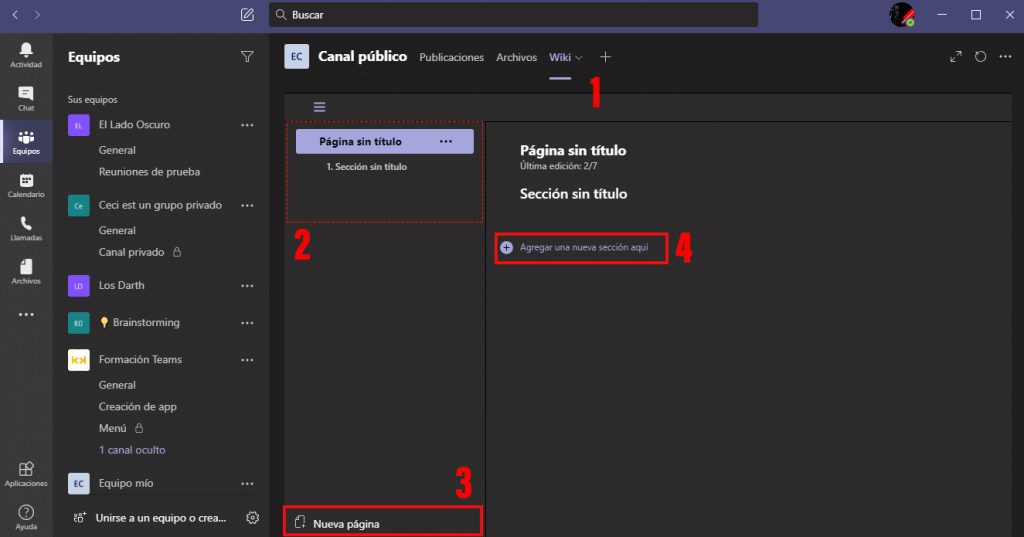Show more apps ellipsis in rail
The image size is (1024, 537).
click(x=26, y=314)
